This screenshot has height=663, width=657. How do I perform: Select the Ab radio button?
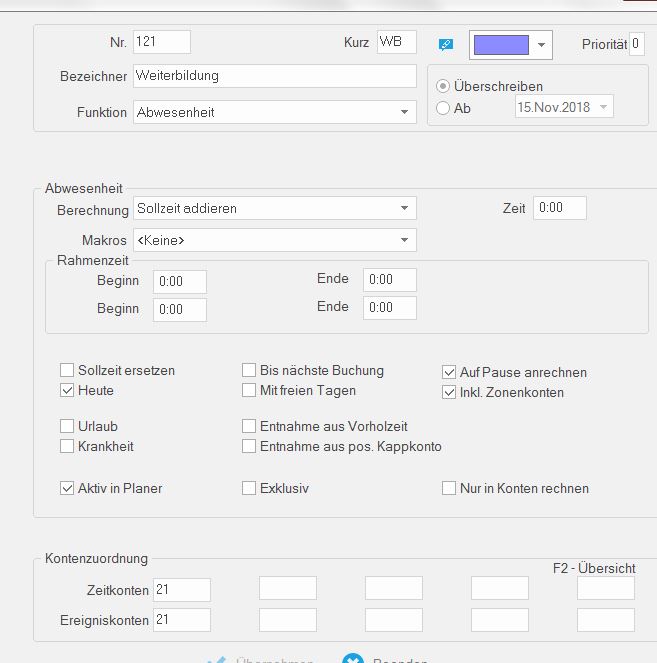click(444, 108)
